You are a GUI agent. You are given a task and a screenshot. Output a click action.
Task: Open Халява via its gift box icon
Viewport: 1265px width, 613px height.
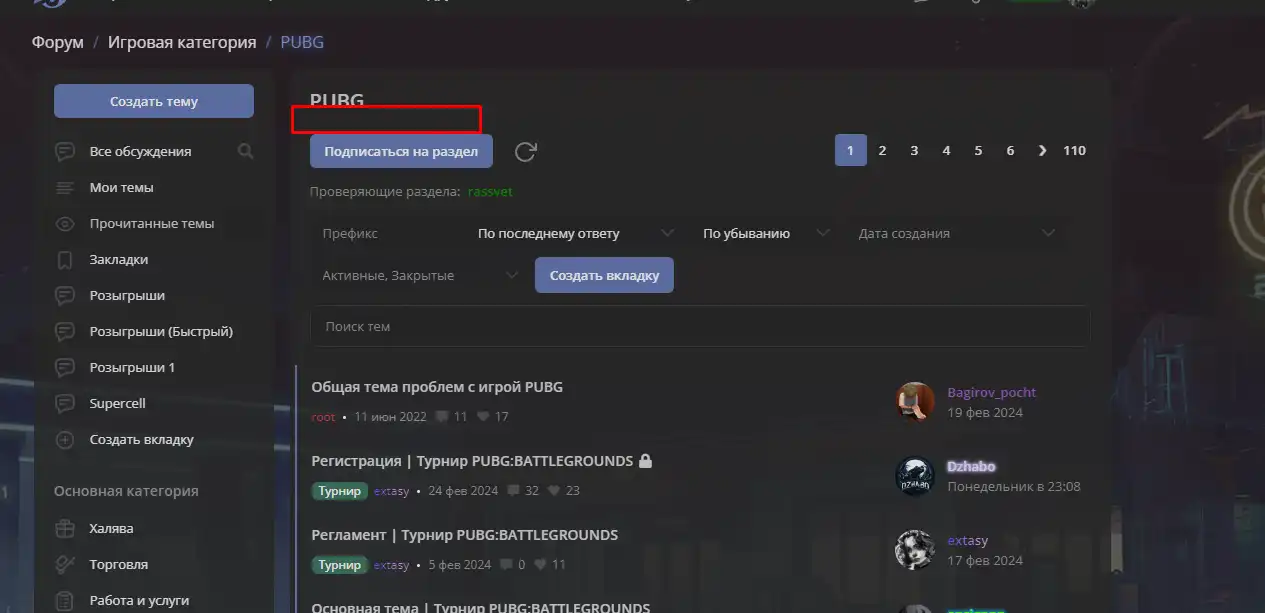pyautogui.click(x=65, y=528)
